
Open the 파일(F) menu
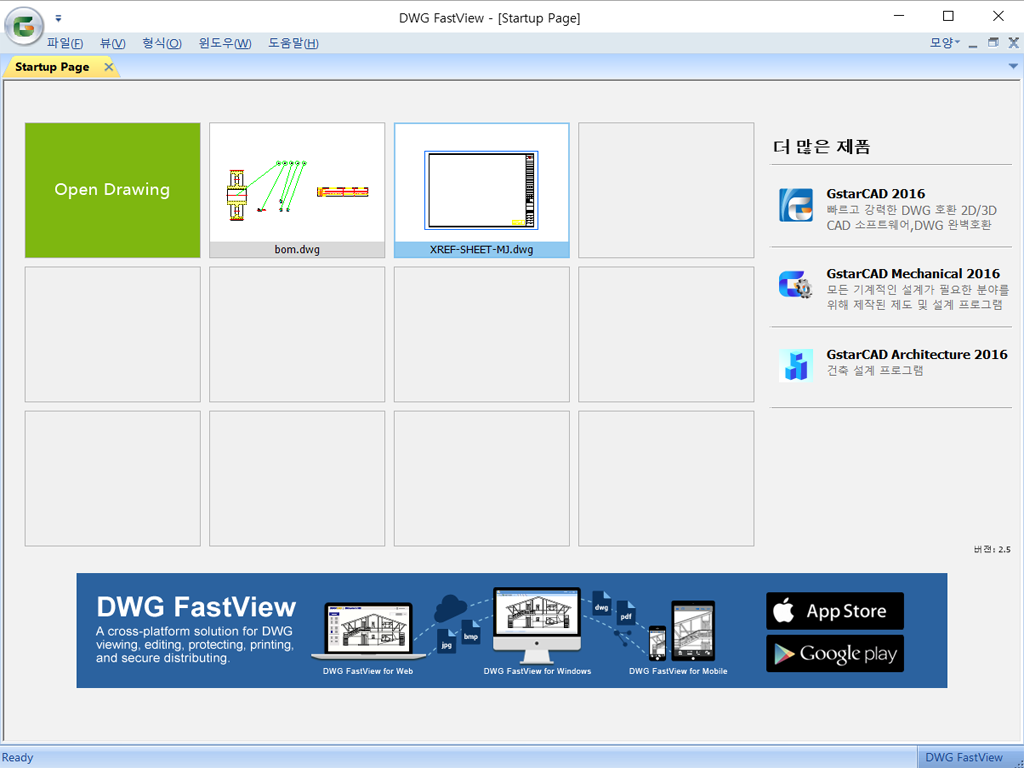[65, 43]
